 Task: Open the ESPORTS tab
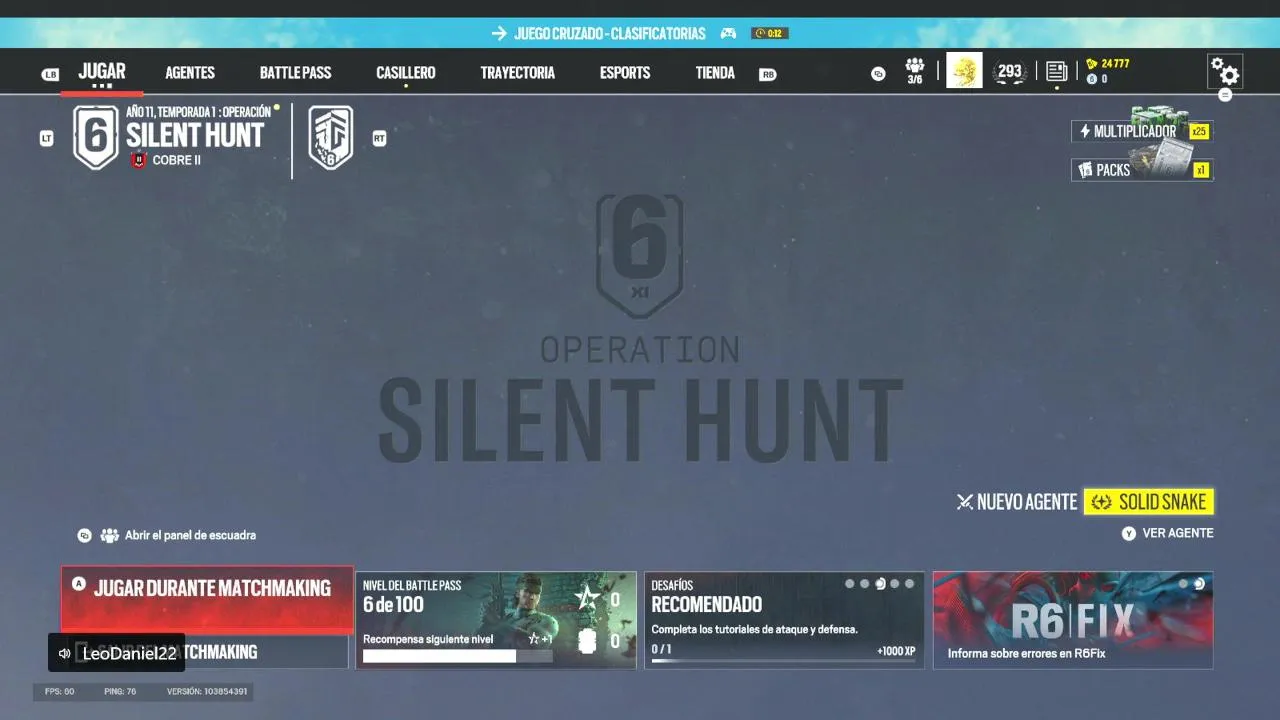(625, 73)
